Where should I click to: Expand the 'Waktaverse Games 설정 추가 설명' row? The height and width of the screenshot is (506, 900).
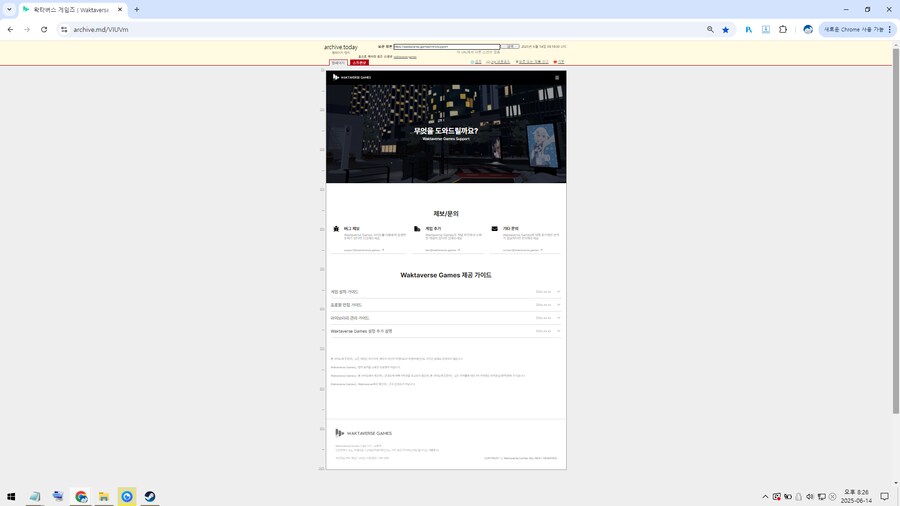tap(445, 331)
